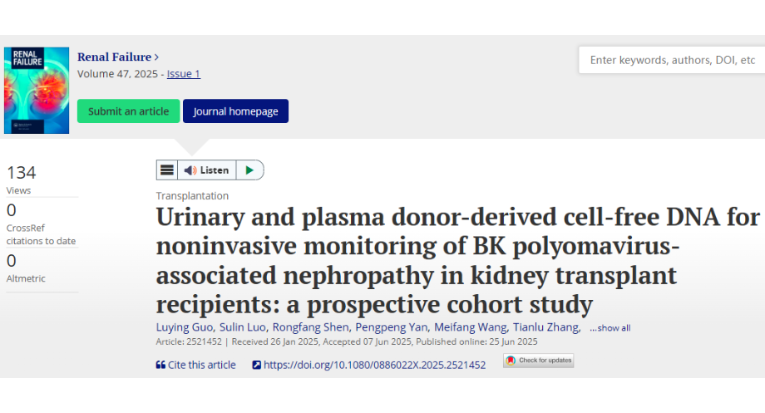Focus the keyword search field
This screenshot has height=413, width=765.
[672, 60]
